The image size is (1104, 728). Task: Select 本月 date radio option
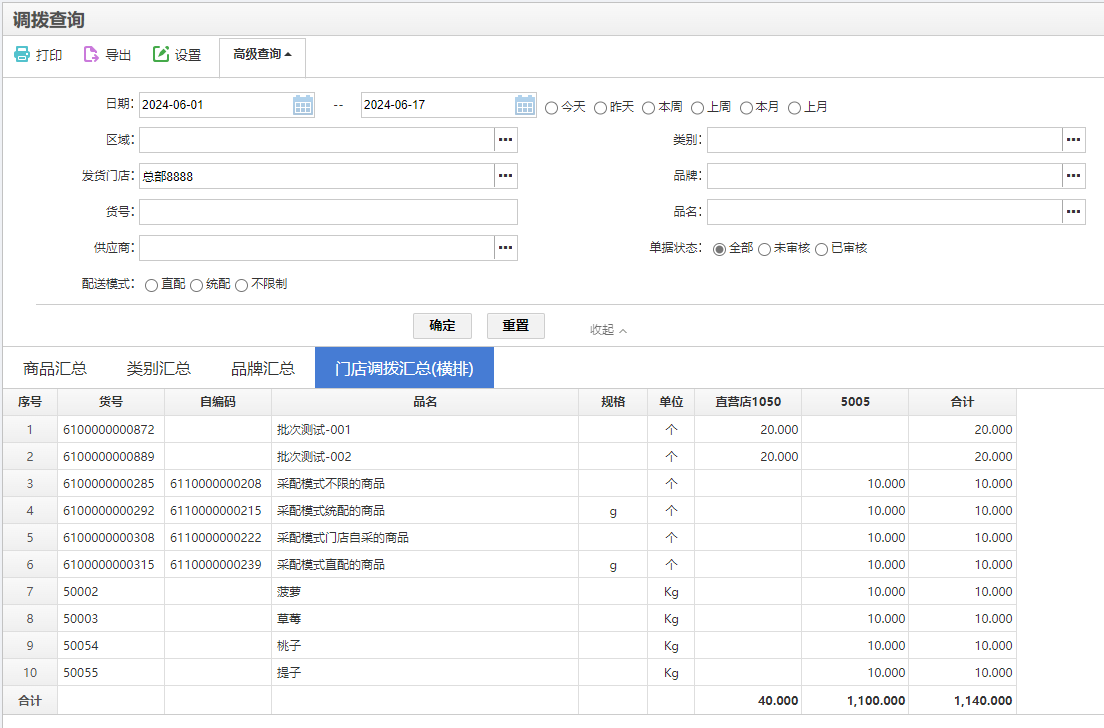click(x=746, y=108)
